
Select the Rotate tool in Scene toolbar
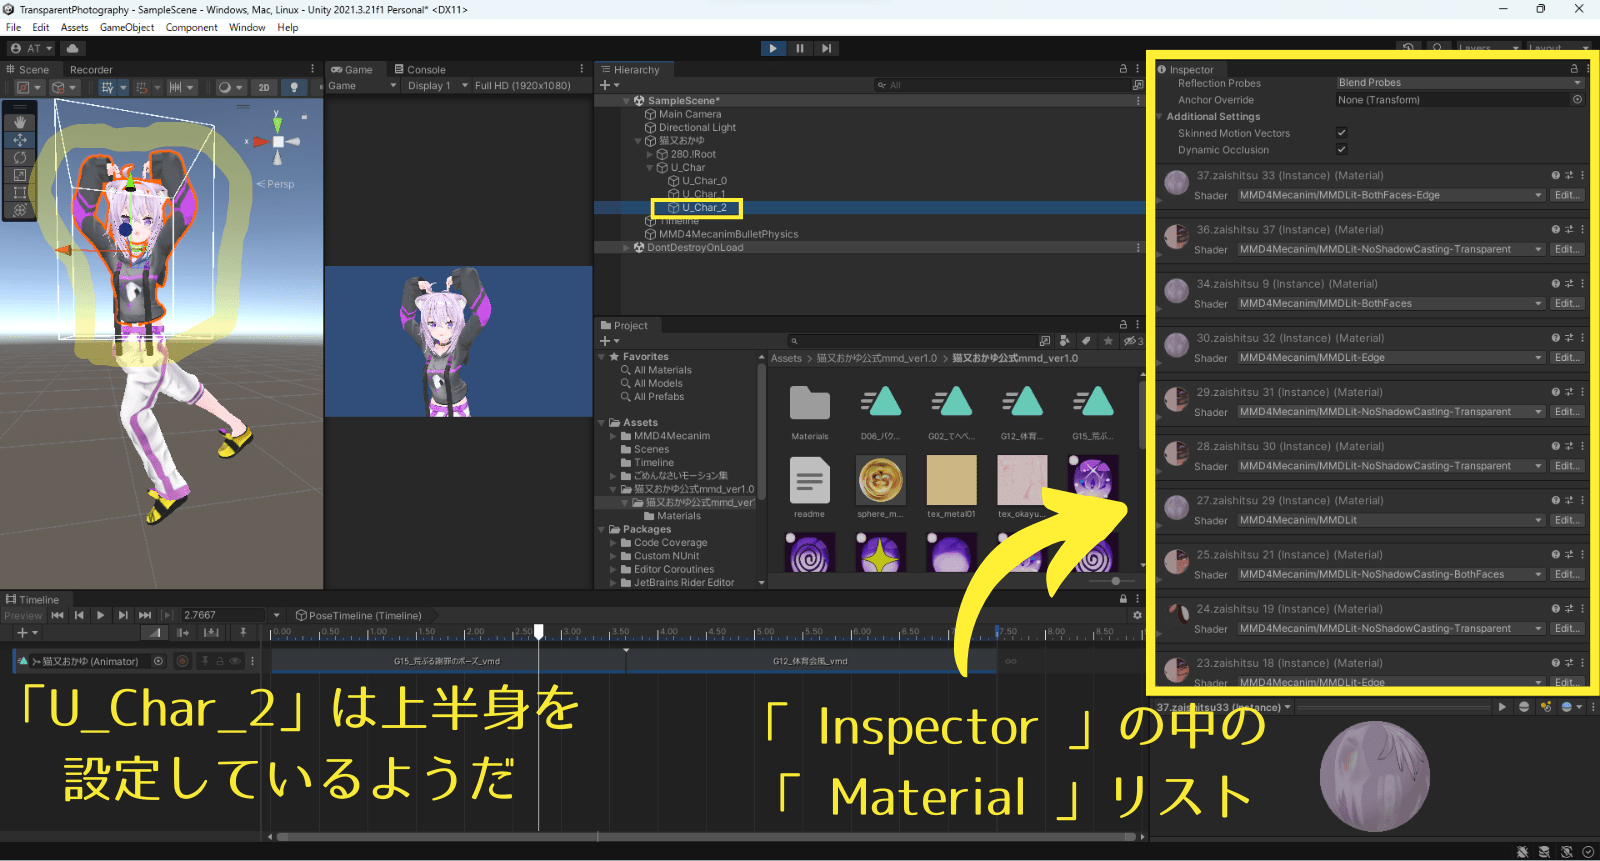tap(20, 157)
